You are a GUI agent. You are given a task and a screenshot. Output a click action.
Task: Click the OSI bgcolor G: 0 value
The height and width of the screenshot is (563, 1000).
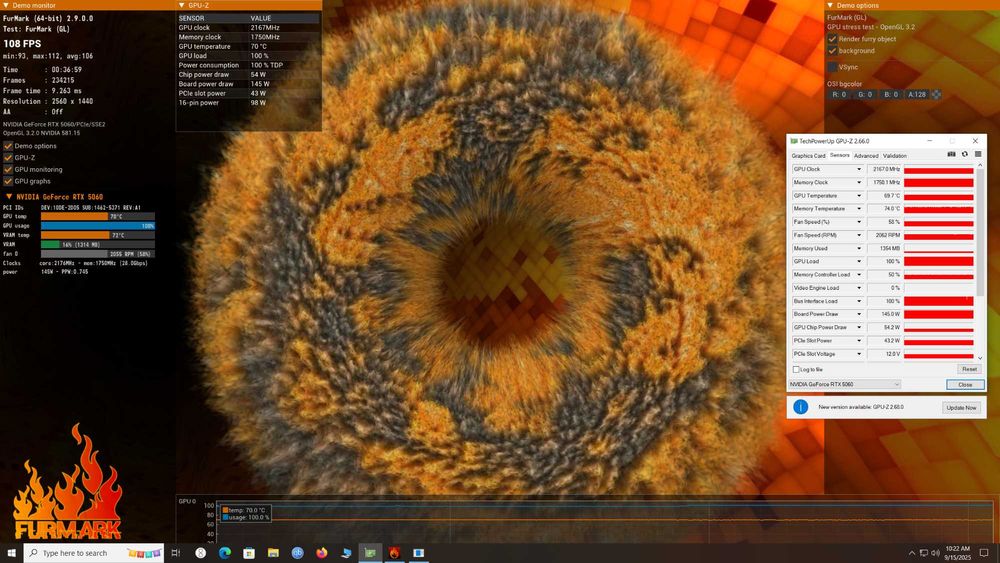(865, 94)
